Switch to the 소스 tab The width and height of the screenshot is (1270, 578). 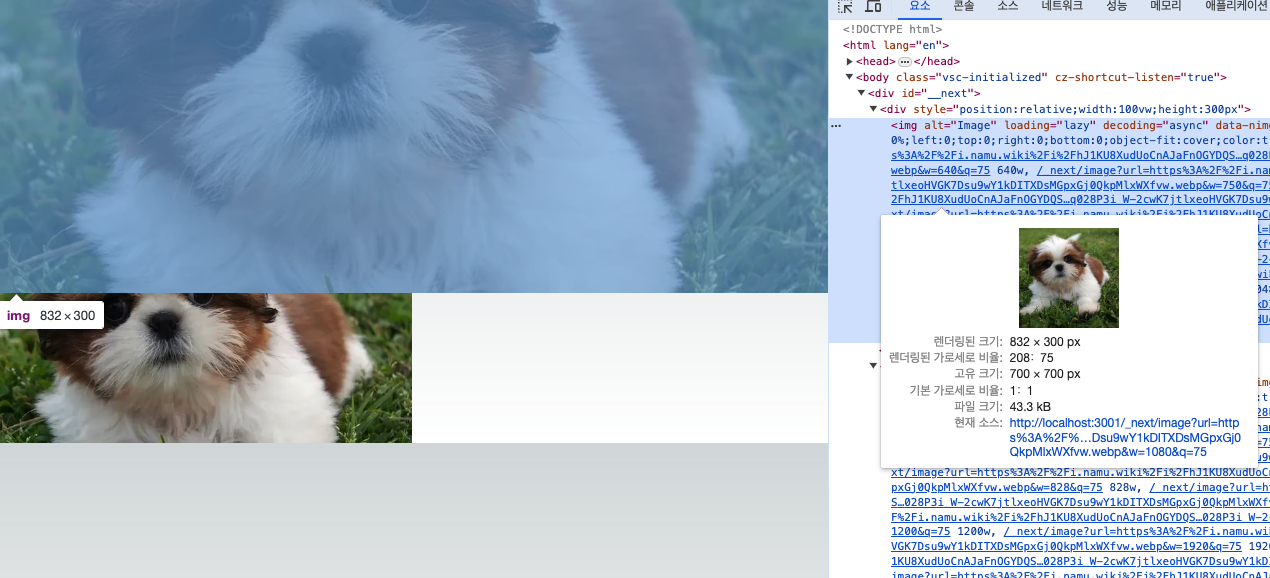(x=1008, y=6)
